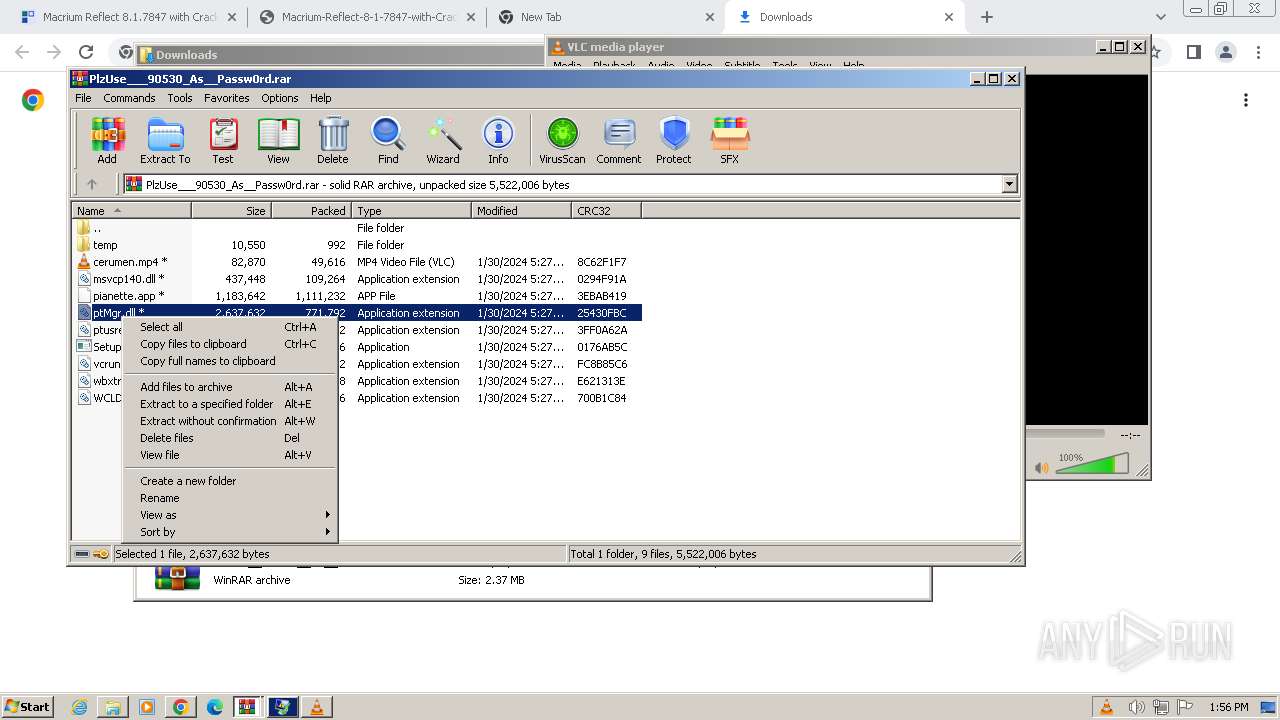Sort by the Name column header

click(x=131, y=210)
